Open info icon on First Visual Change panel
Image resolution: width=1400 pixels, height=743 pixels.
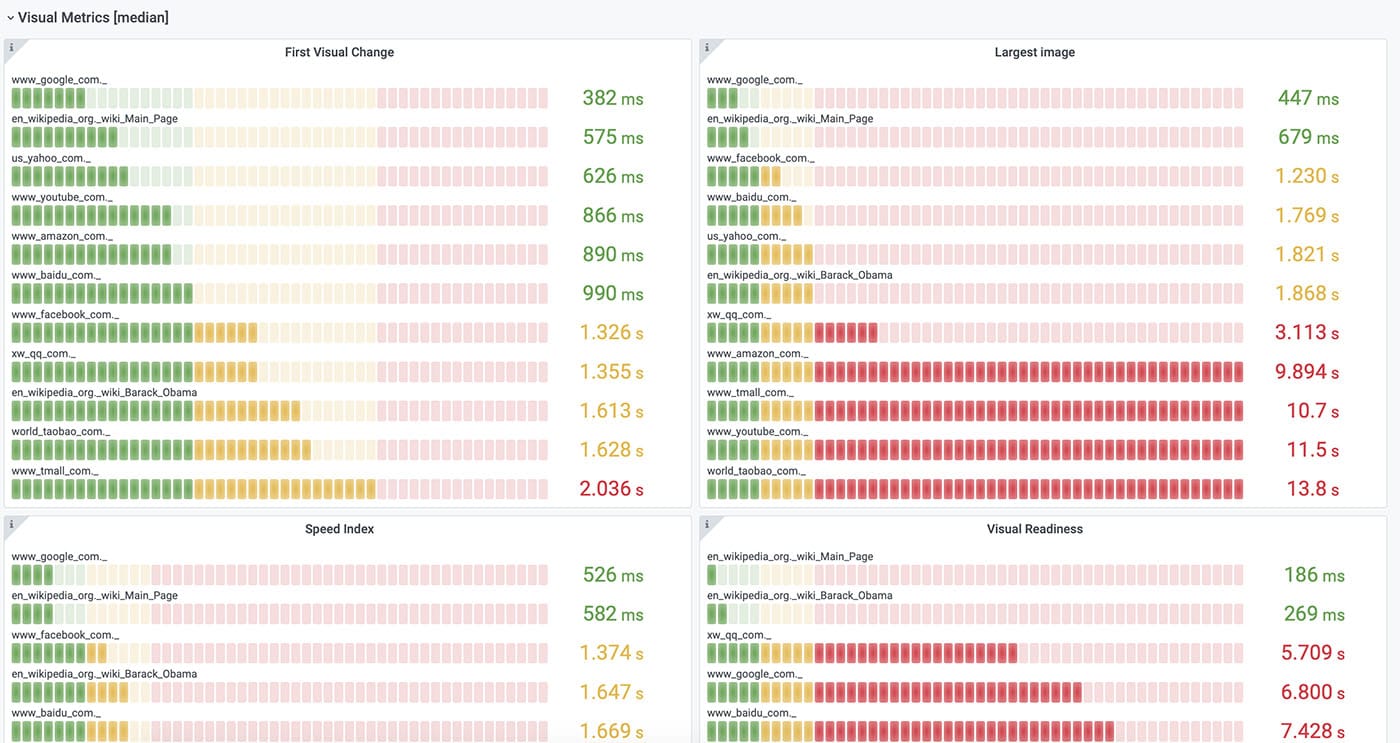pos(11,47)
